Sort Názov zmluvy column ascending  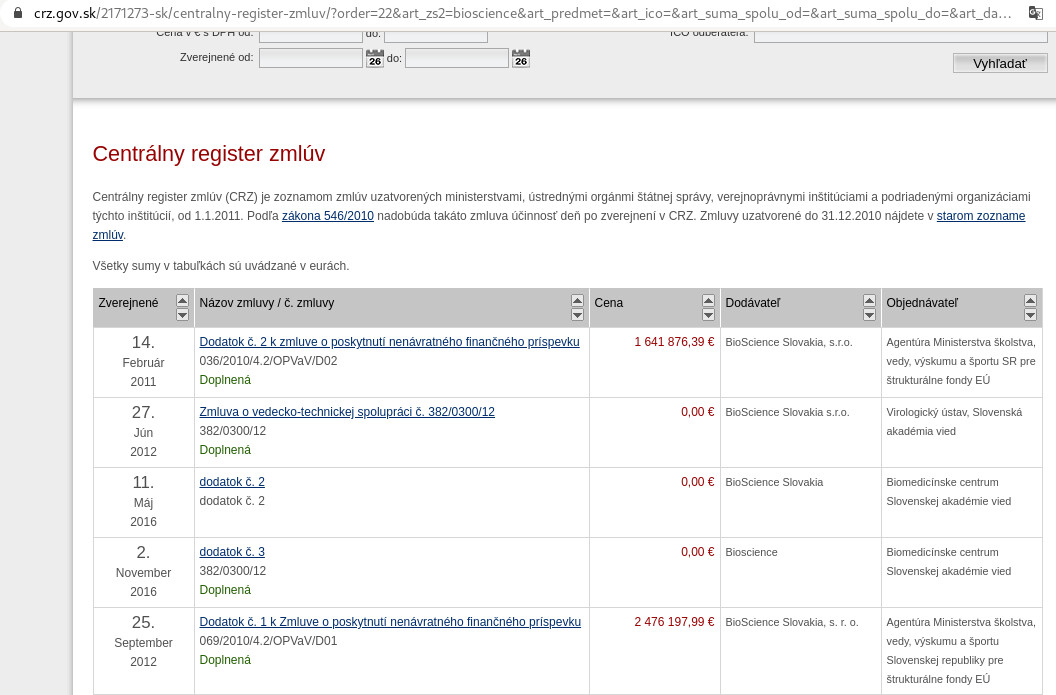577,301
